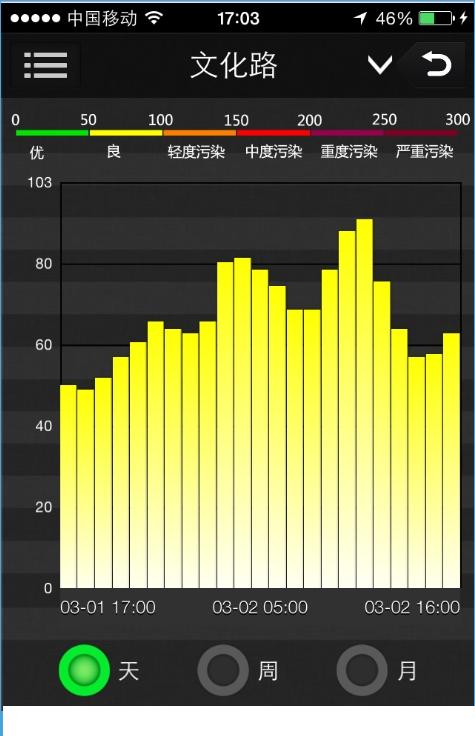Tap the 03-02 16:00 axis label
Image resolution: width=475 pixels, height=736 pixels.
412,607
